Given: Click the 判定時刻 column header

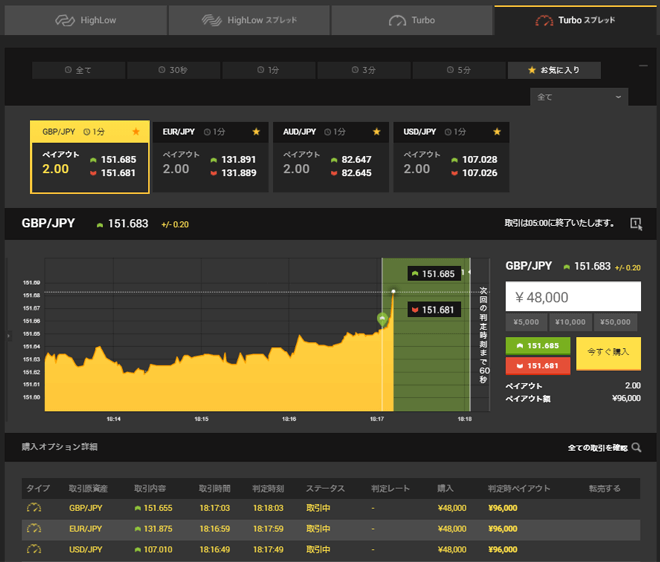Looking at the screenshot, I should point(268,488).
